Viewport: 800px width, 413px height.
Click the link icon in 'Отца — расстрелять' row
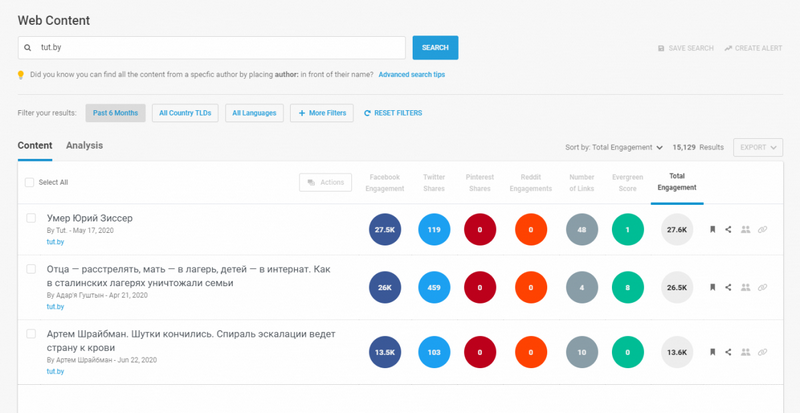coord(762,287)
